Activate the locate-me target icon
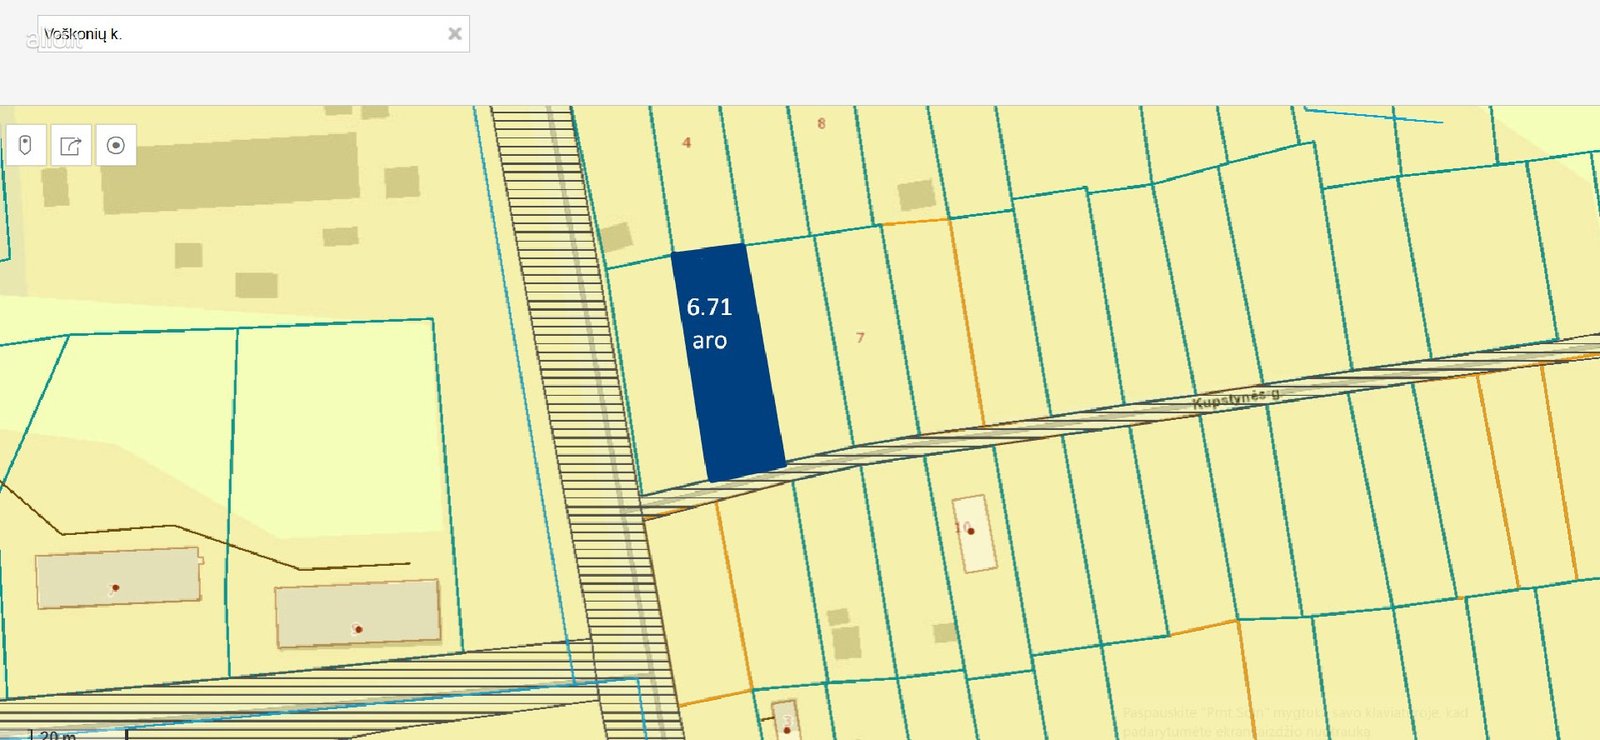 (x=115, y=146)
